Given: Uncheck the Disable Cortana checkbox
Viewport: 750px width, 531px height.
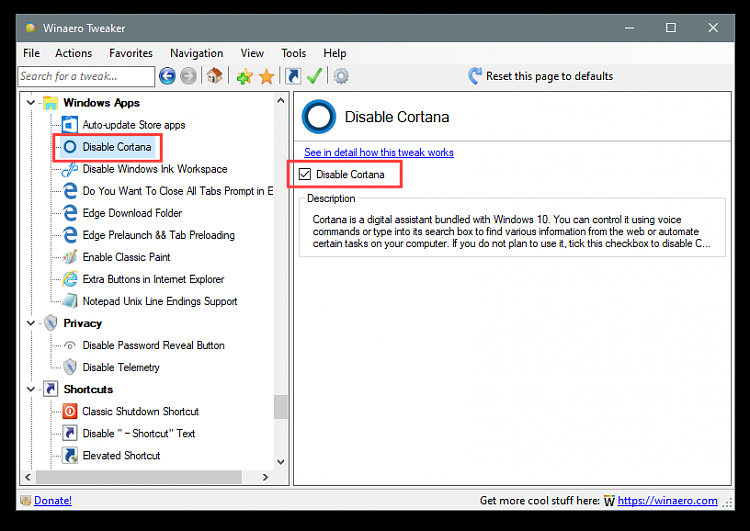Looking at the screenshot, I should (305, 174).
